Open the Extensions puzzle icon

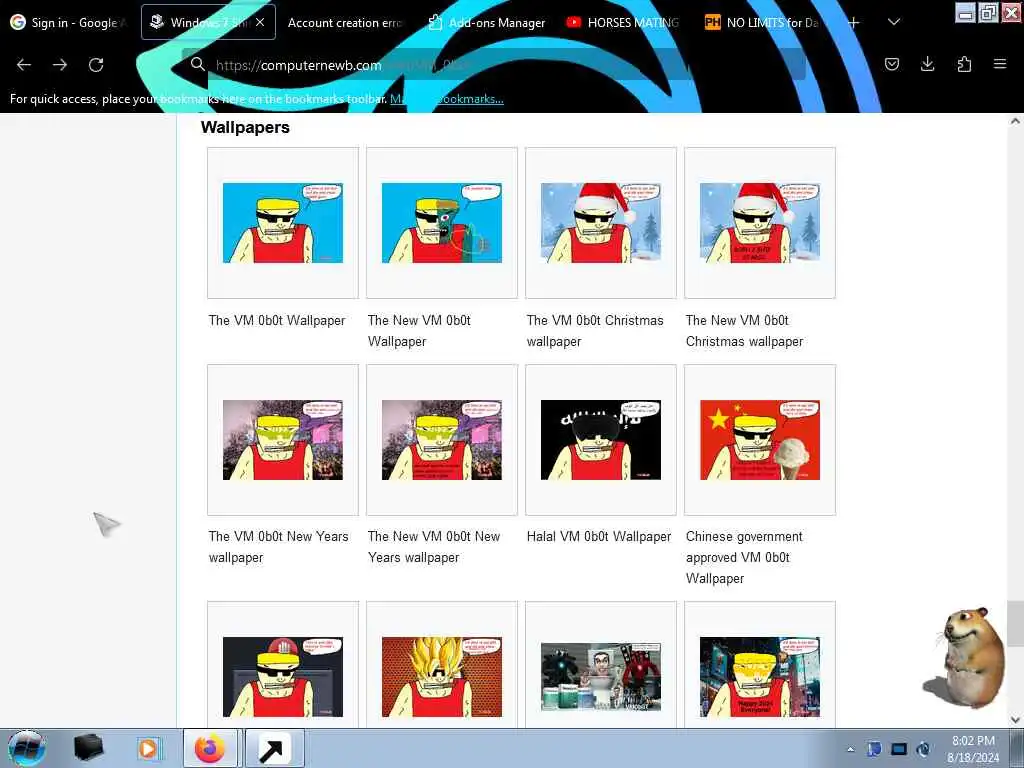(x=964, y=64)
